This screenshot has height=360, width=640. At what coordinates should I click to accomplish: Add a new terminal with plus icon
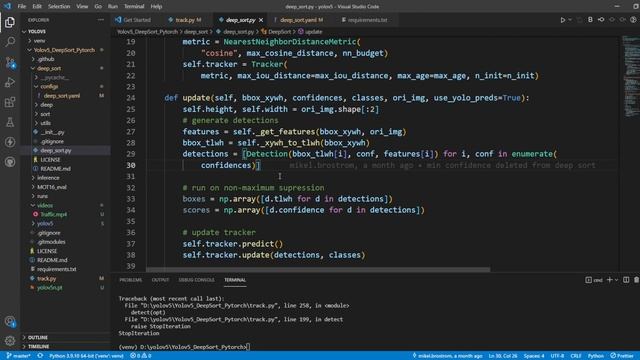pyautogui.click(x=609, y=280)
